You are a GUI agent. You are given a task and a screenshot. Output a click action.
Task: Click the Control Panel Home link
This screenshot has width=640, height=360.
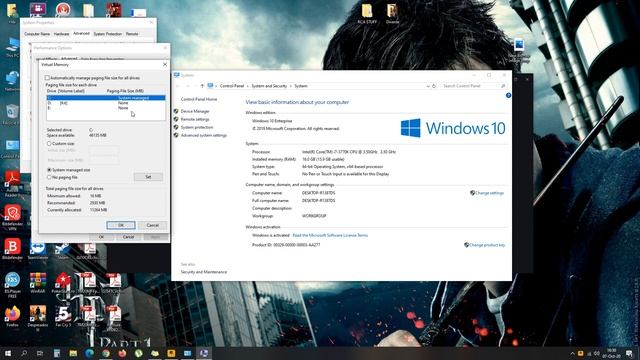(199, 99)
